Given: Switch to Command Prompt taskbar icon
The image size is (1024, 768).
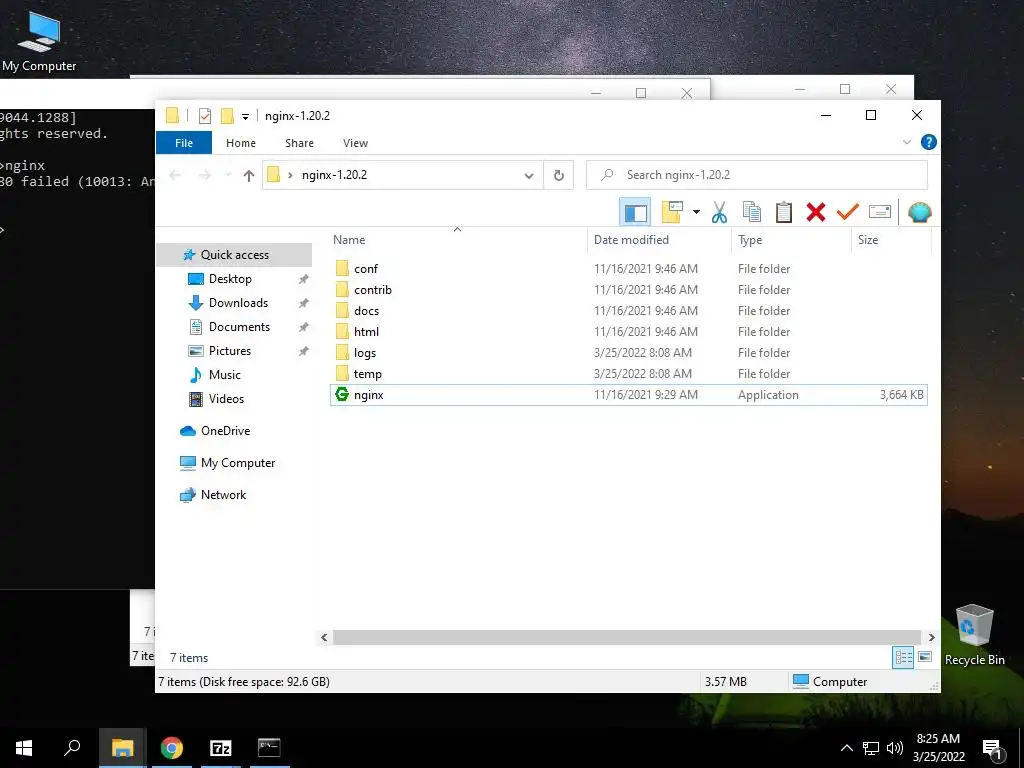Looking at the screenshot, I should pos(269,748).
